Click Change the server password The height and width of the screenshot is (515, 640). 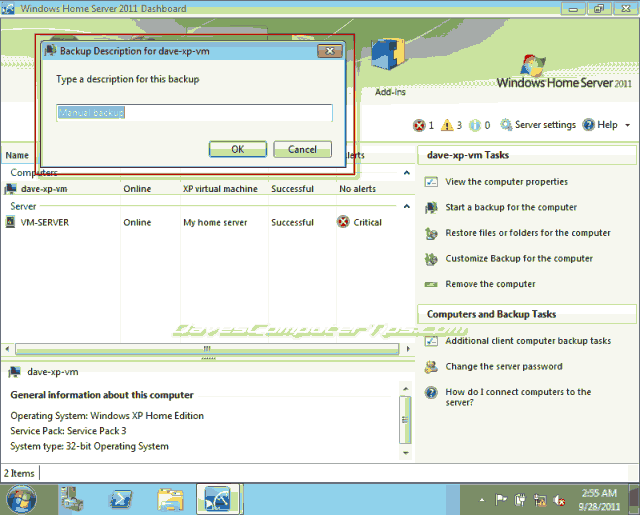point(504,366)
